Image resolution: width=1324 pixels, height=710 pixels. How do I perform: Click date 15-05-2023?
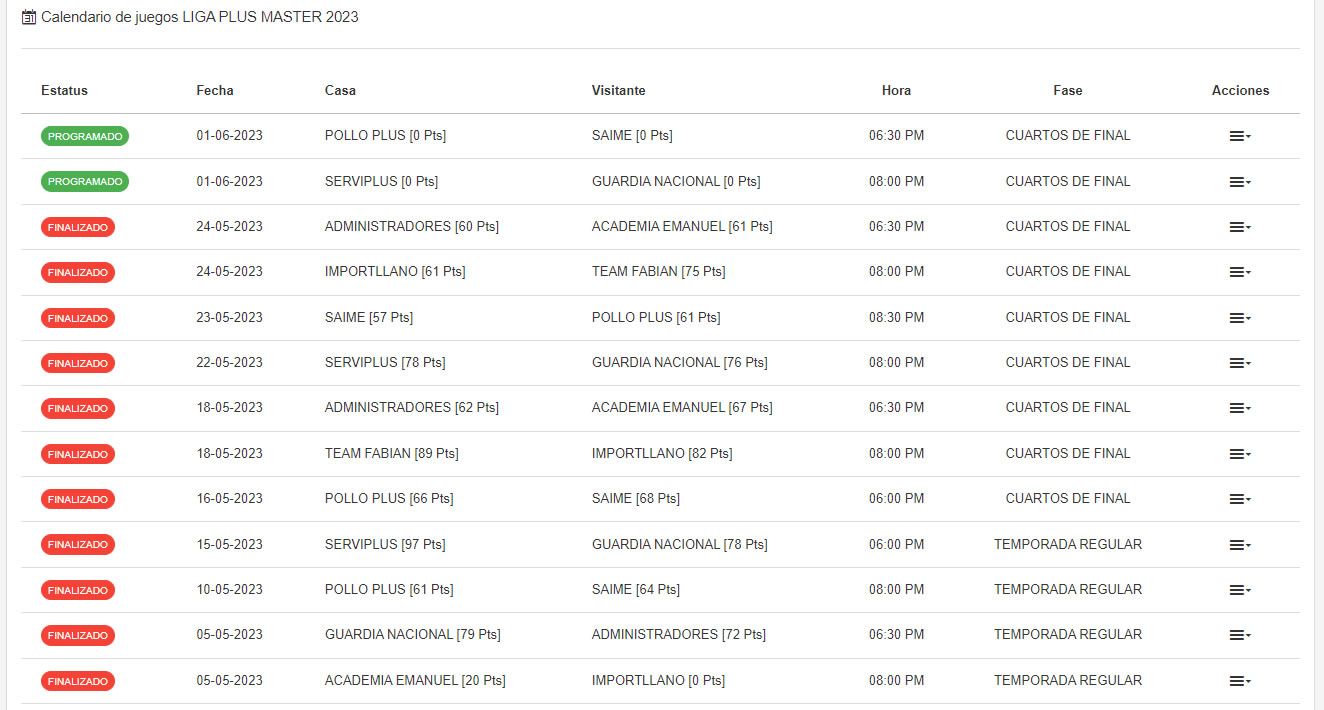(229, 545)
